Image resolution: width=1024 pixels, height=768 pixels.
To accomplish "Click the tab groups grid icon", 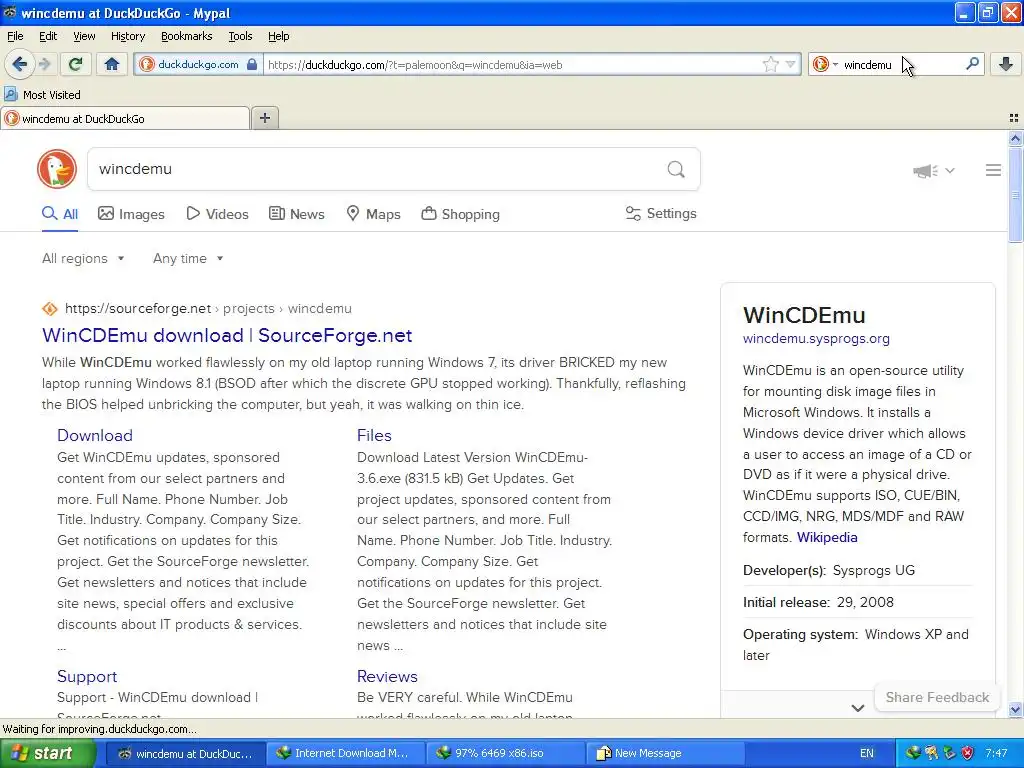I will [x=1014, y=118].
